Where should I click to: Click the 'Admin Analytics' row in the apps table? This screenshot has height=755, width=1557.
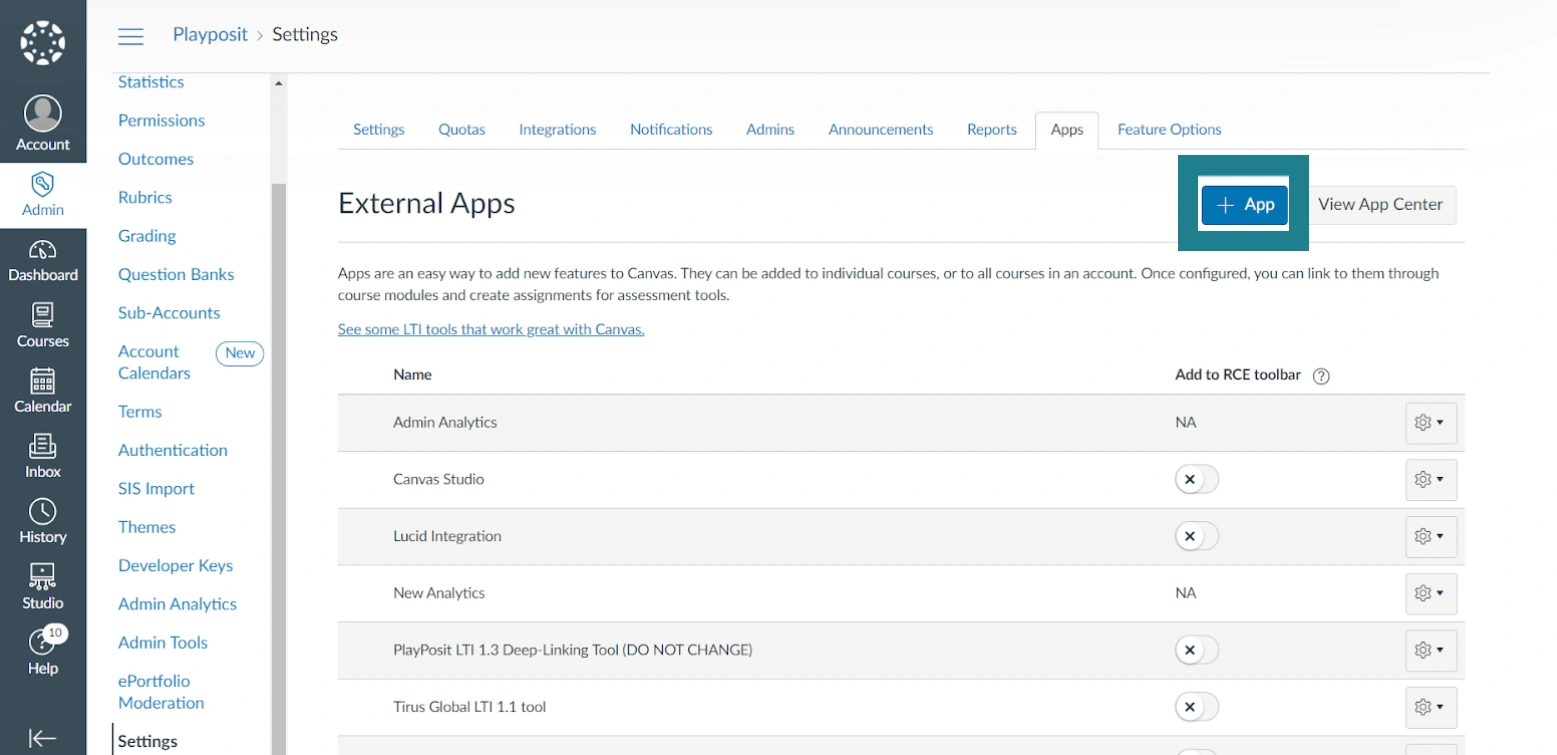[x=901, y=423]
